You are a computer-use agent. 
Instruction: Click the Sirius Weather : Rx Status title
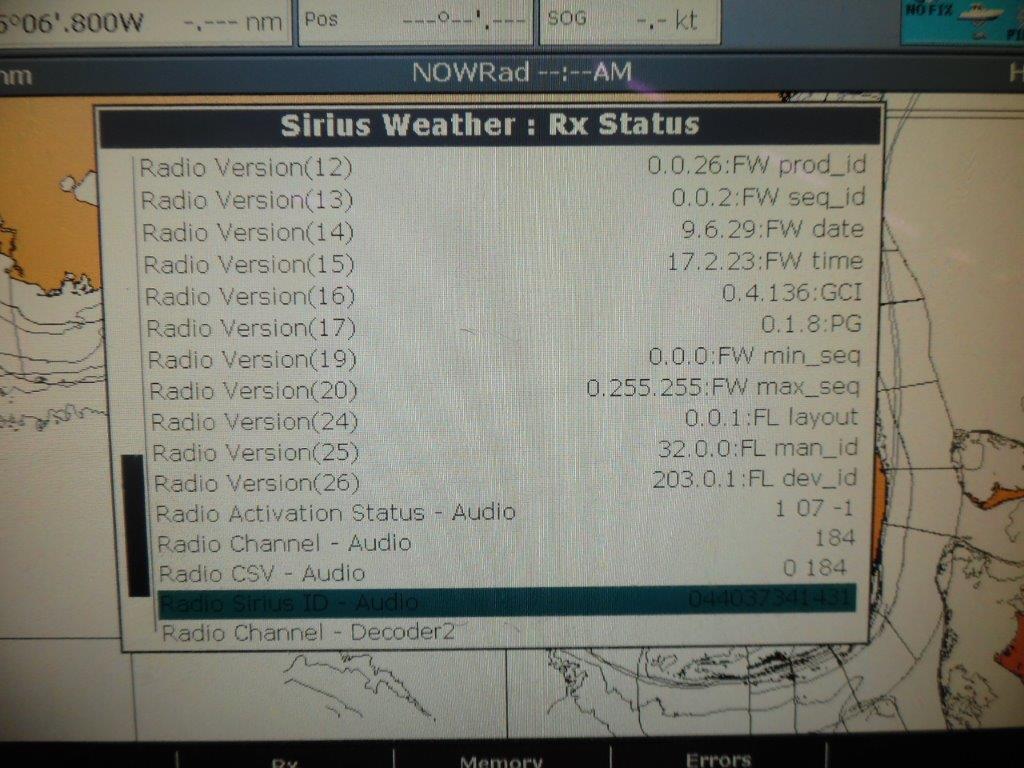click(490, 124)
